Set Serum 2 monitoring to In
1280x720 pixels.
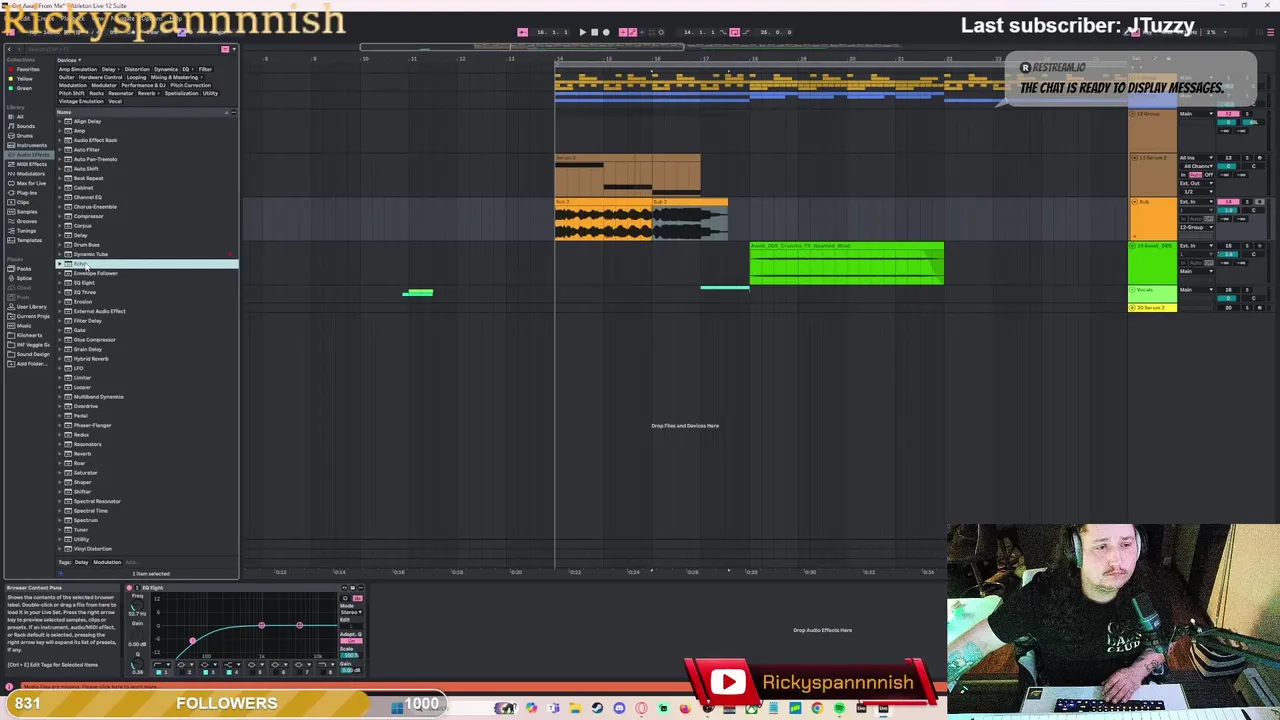1183,175
